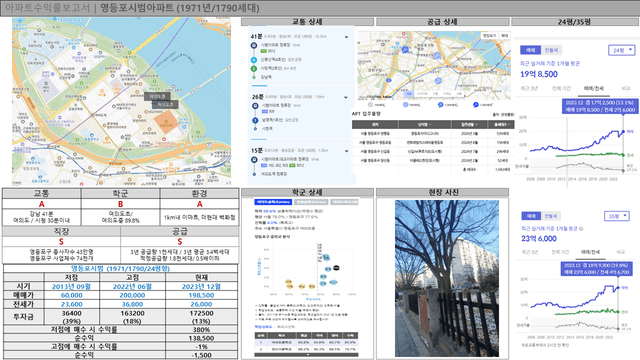Click the 2022년 06월 high-point cell
Screen dimensions: 640x360
coord(132,286)
